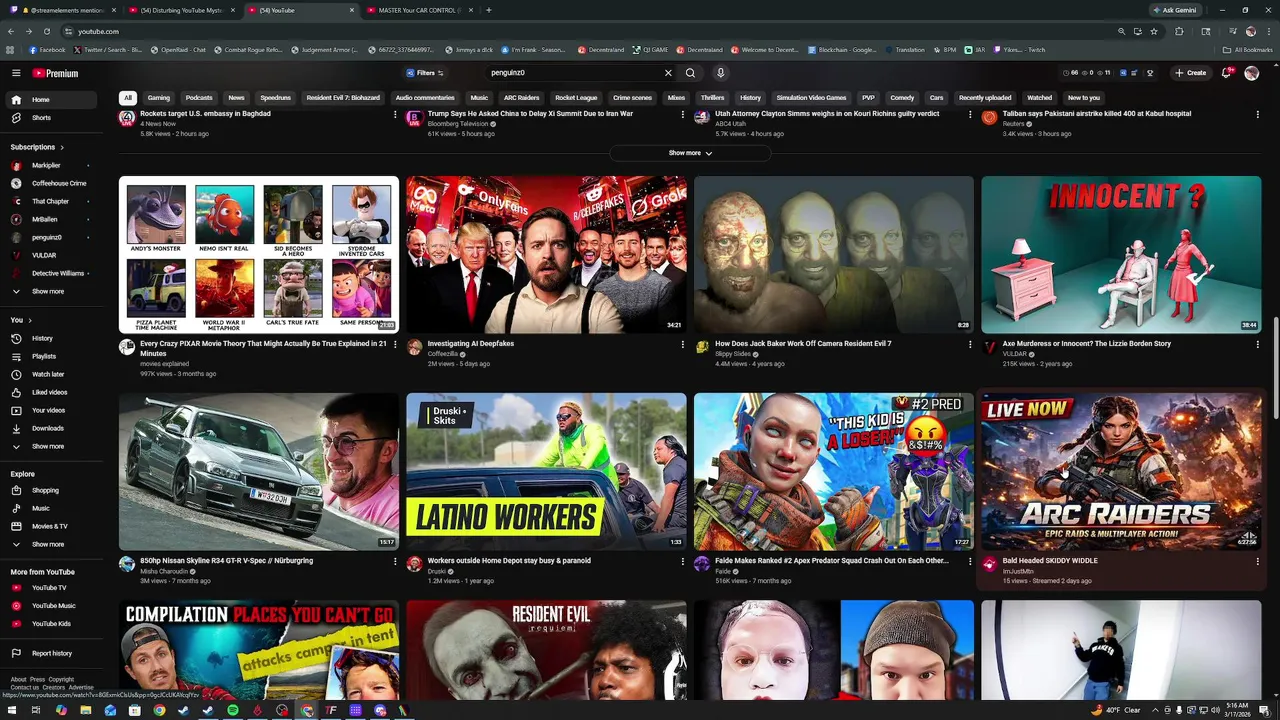1280x720 pixels.
Task: Open MrBallen channel in subscriptions
Action: click(50, 220)
